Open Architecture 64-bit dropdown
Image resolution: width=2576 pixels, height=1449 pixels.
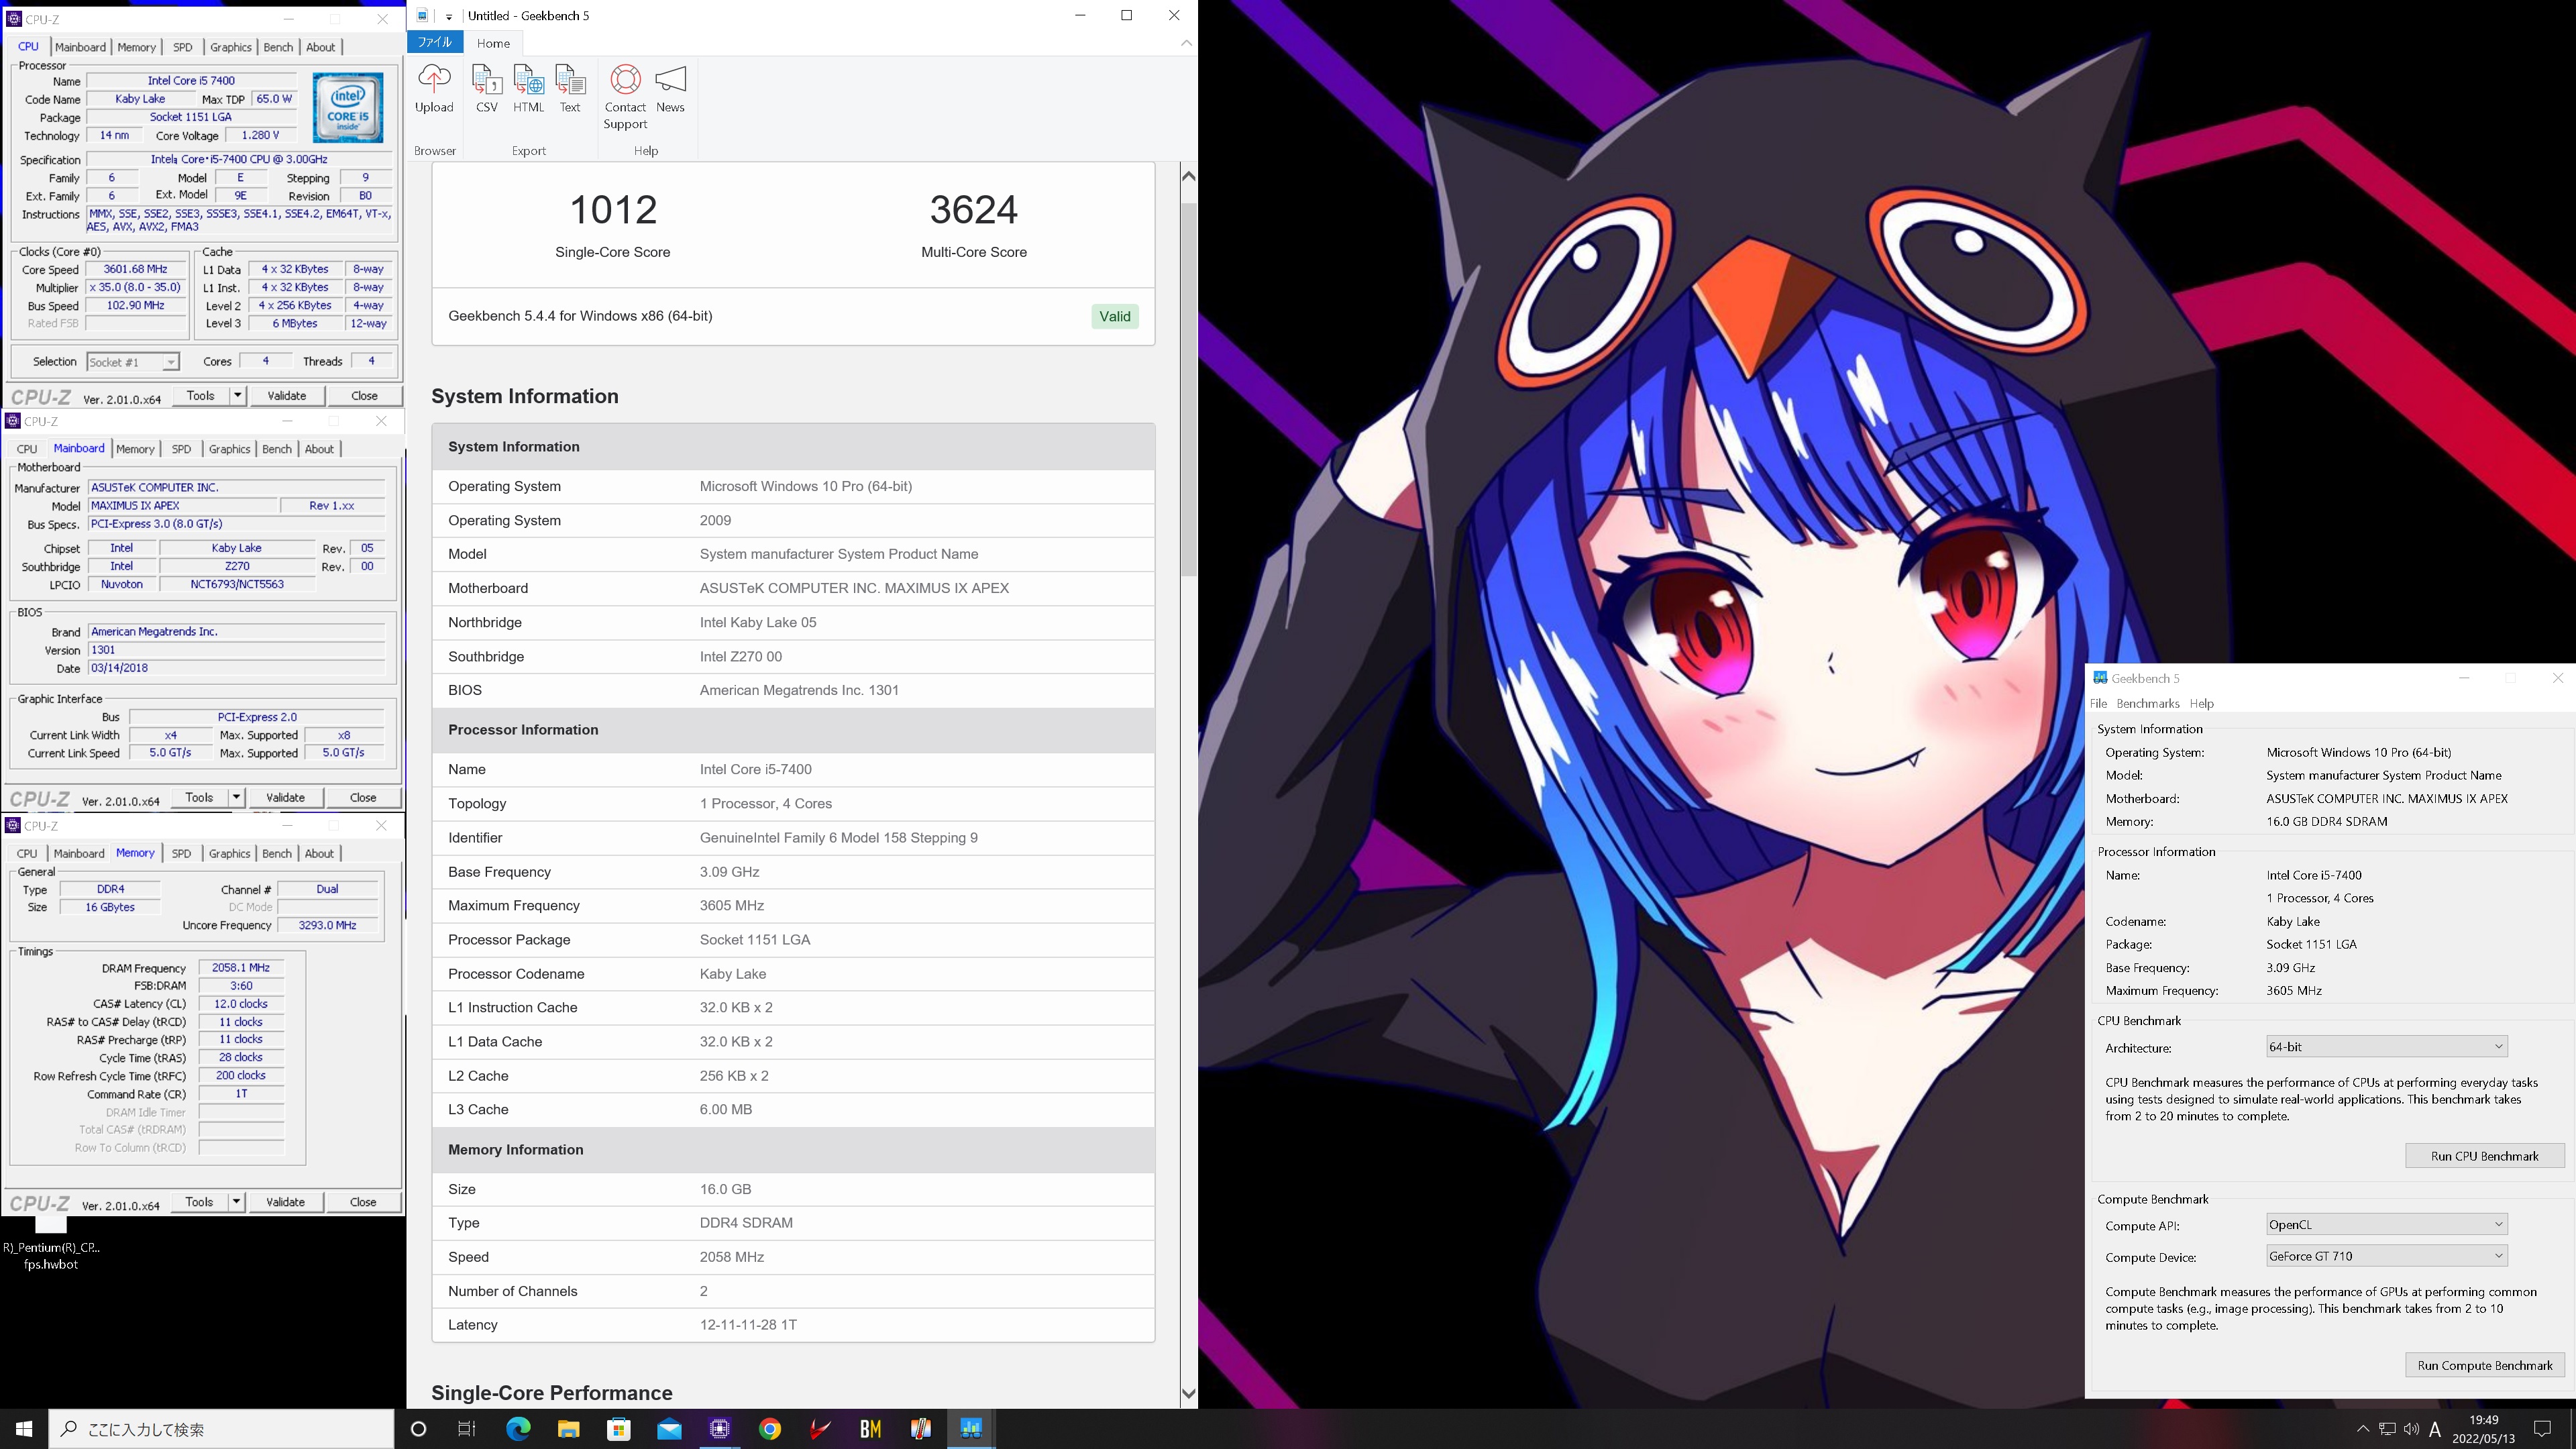click(x=2386, y=1047)
